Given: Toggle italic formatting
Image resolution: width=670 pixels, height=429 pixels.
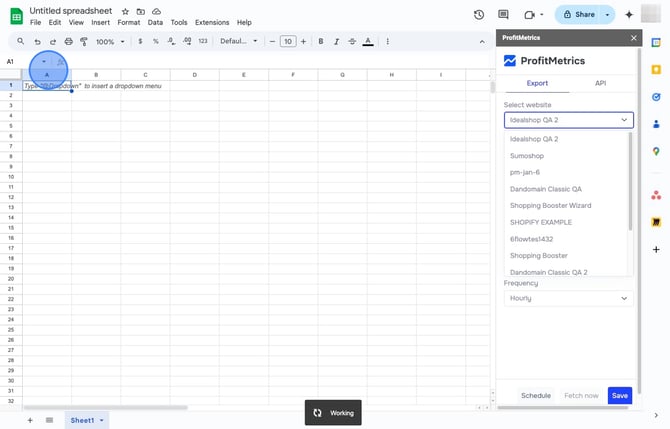Looking at the screenshot, I should pyautogui.click(x=336, y=41).
